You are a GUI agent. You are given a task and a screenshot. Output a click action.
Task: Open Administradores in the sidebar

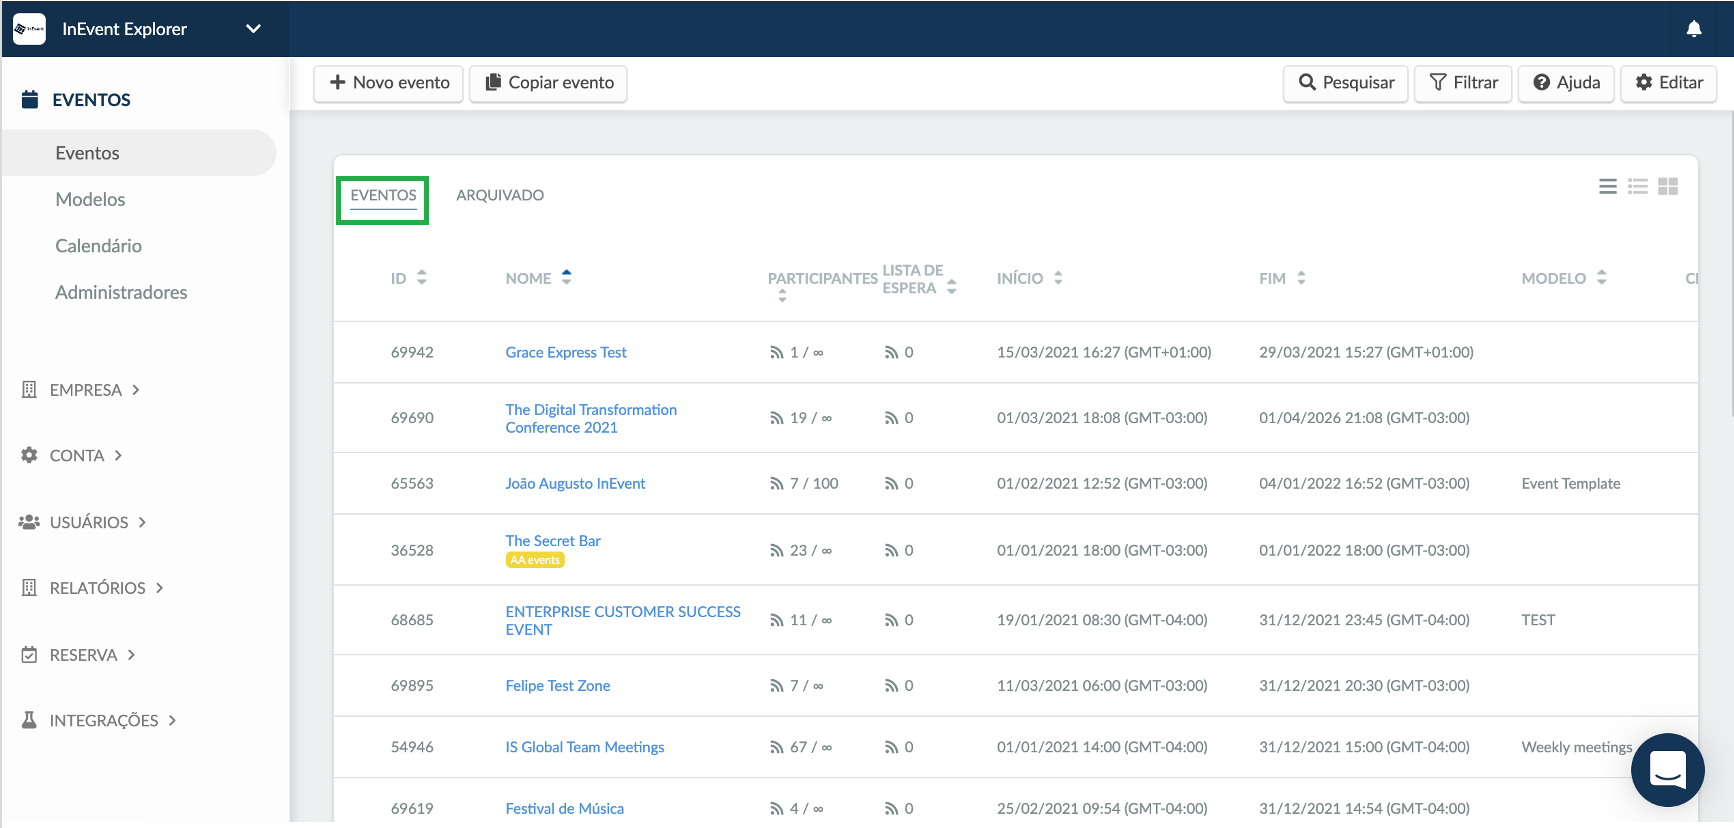coord(121,292)
